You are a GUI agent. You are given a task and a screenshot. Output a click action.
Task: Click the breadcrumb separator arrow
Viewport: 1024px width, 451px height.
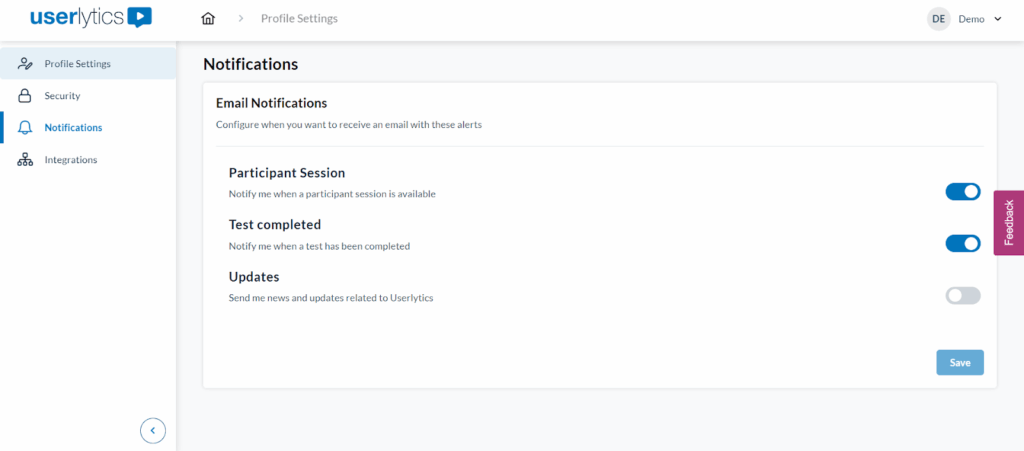241,19
